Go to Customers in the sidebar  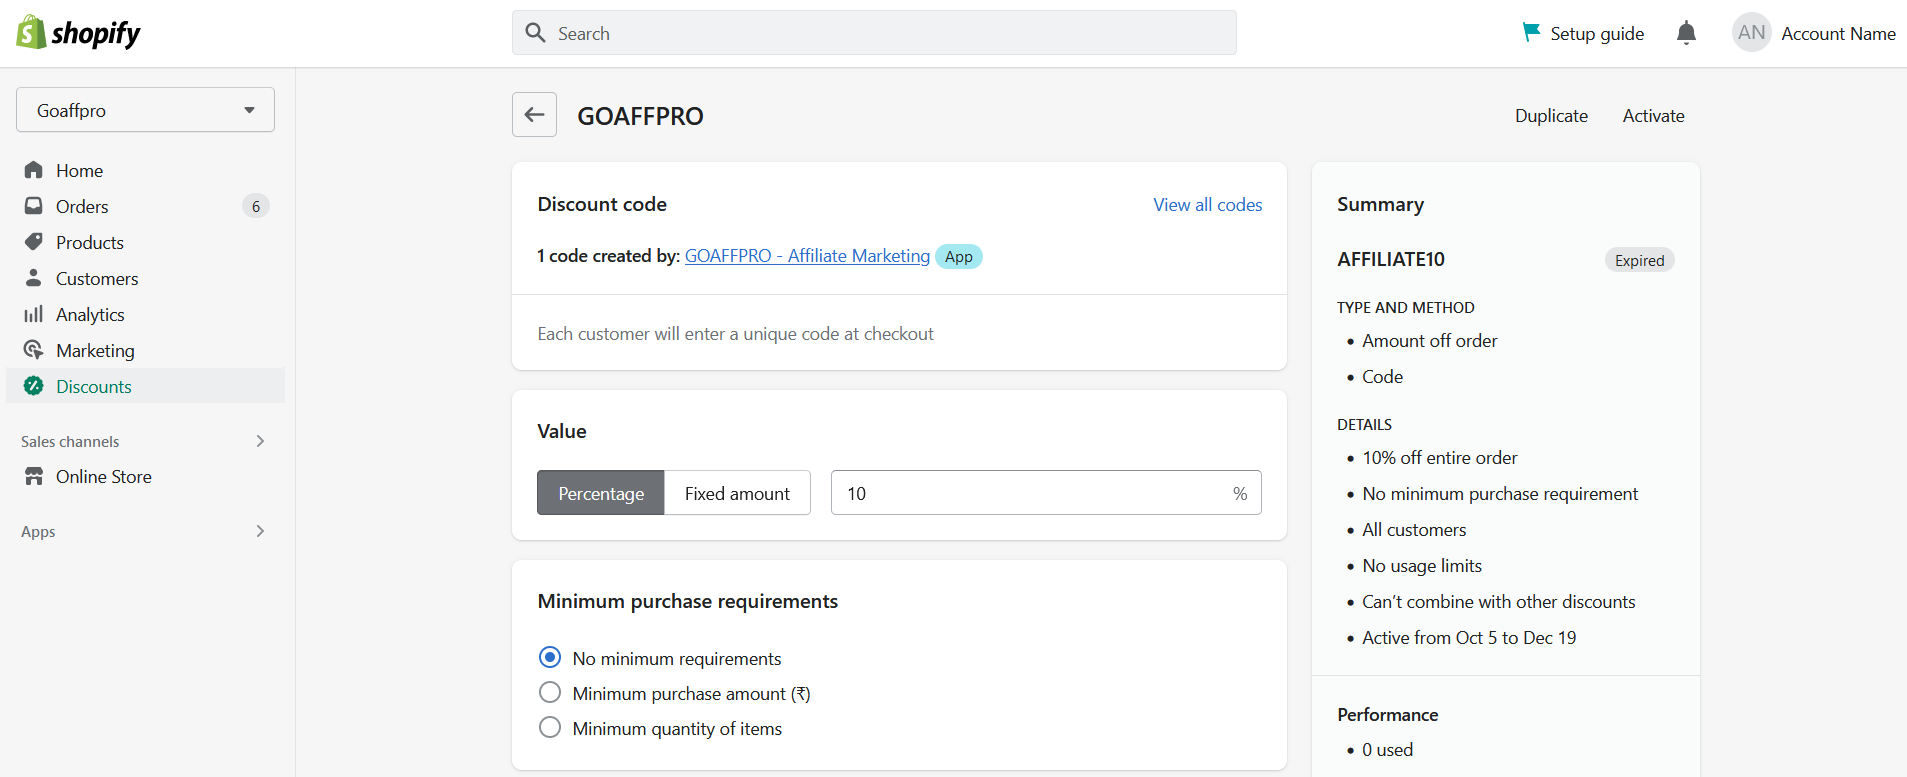coord(97,278)
